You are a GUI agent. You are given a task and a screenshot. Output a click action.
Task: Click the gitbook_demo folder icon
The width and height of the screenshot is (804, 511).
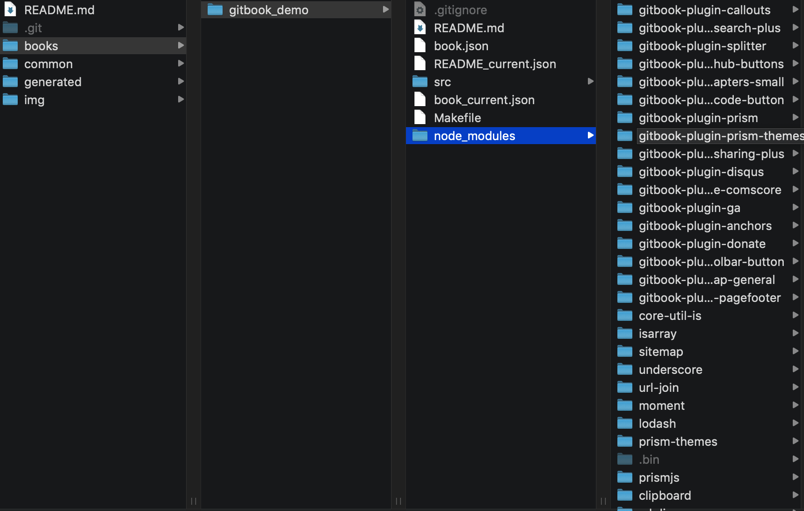click(x=215, y=10)
